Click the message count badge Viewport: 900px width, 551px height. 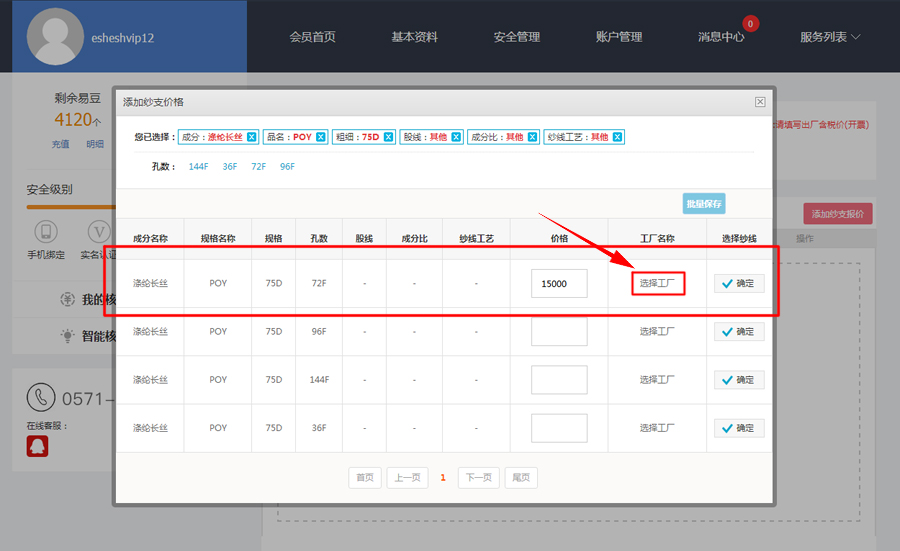[x=750, y=24]
